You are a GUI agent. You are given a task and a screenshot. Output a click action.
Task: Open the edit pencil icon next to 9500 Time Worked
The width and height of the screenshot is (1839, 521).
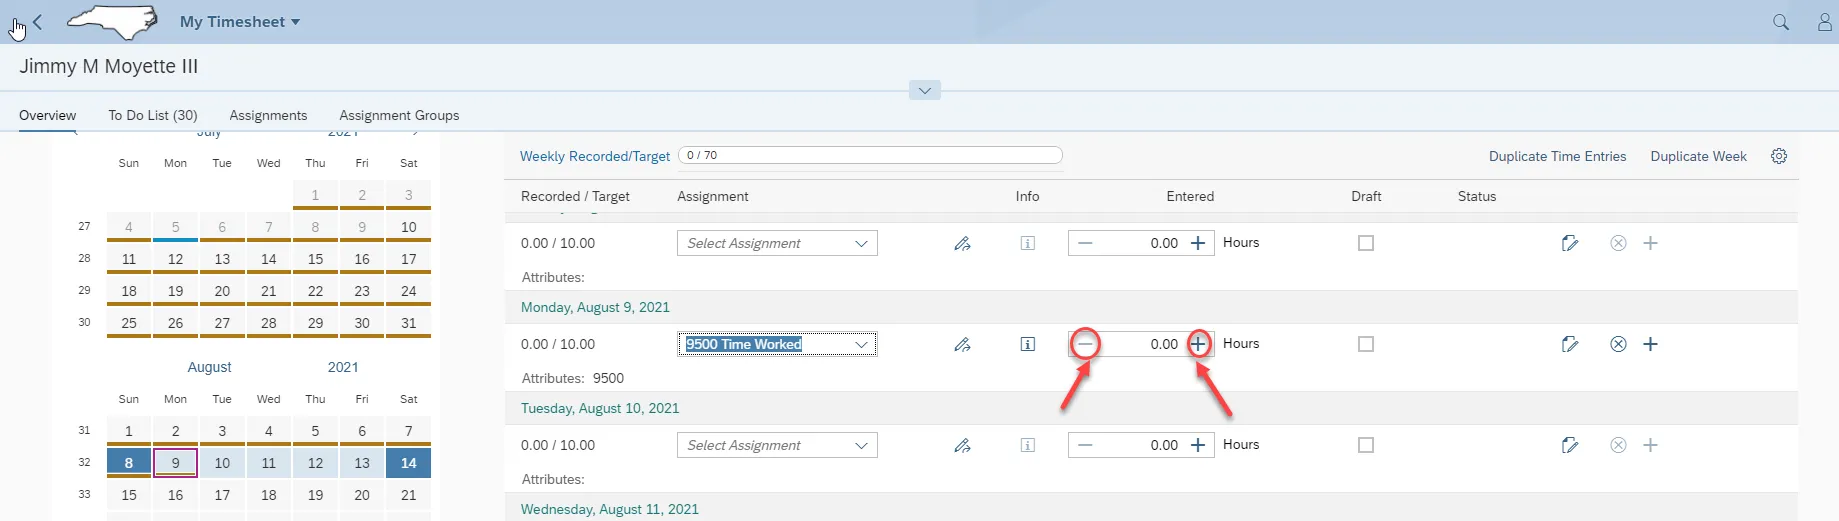(962, 344)
